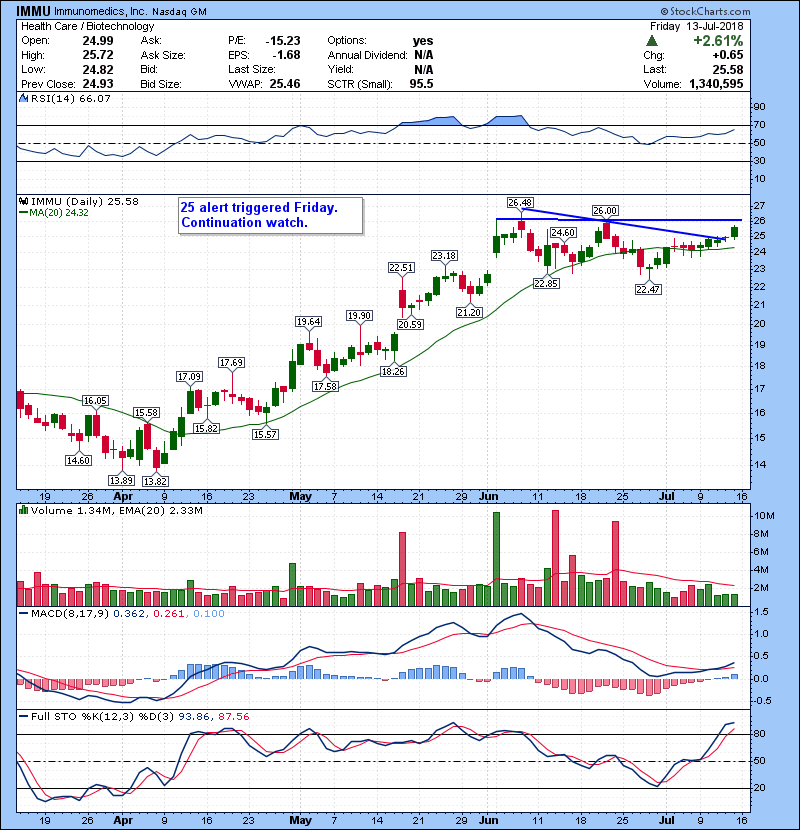The width and height of the screenshot is (800, 830).
Task: Click the Volume 1.34M, EMA(20) 2.33M legend
Action: pyautogui.click(x=116, y=511)
